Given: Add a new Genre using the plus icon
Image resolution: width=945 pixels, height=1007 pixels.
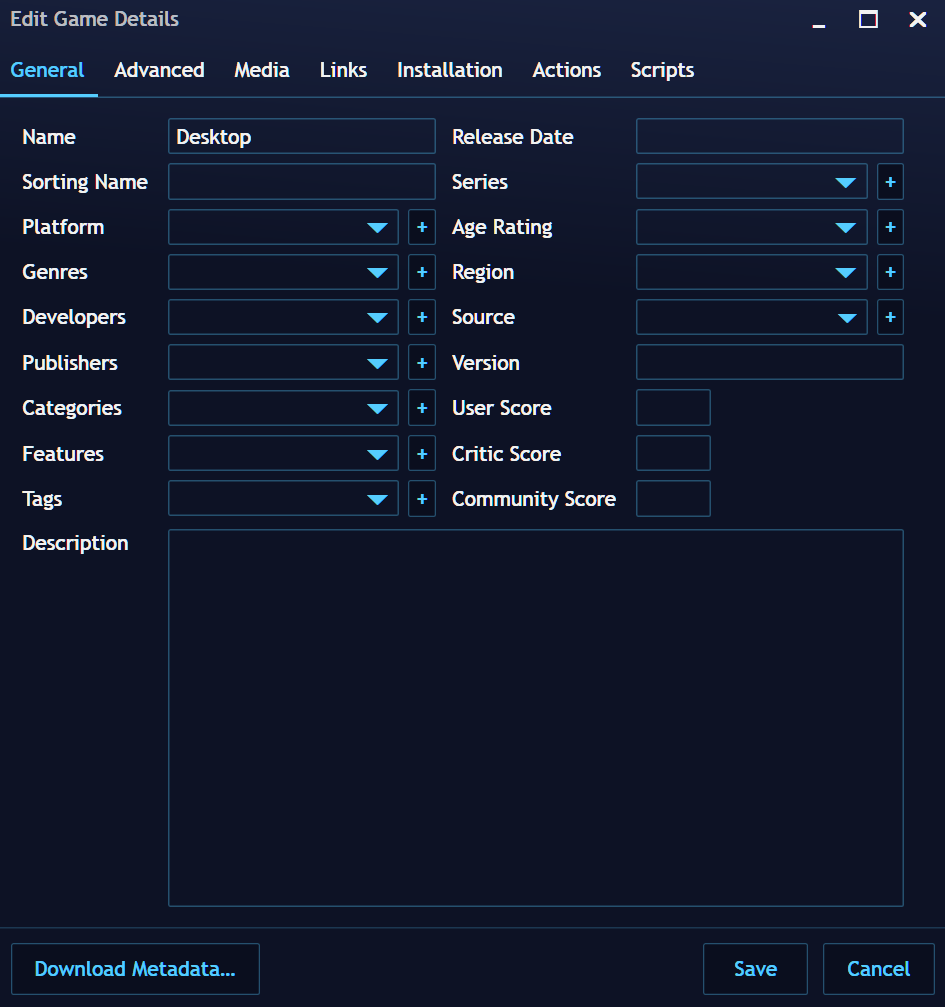Looking at the screenshot, I should click(x=421, y=272).
